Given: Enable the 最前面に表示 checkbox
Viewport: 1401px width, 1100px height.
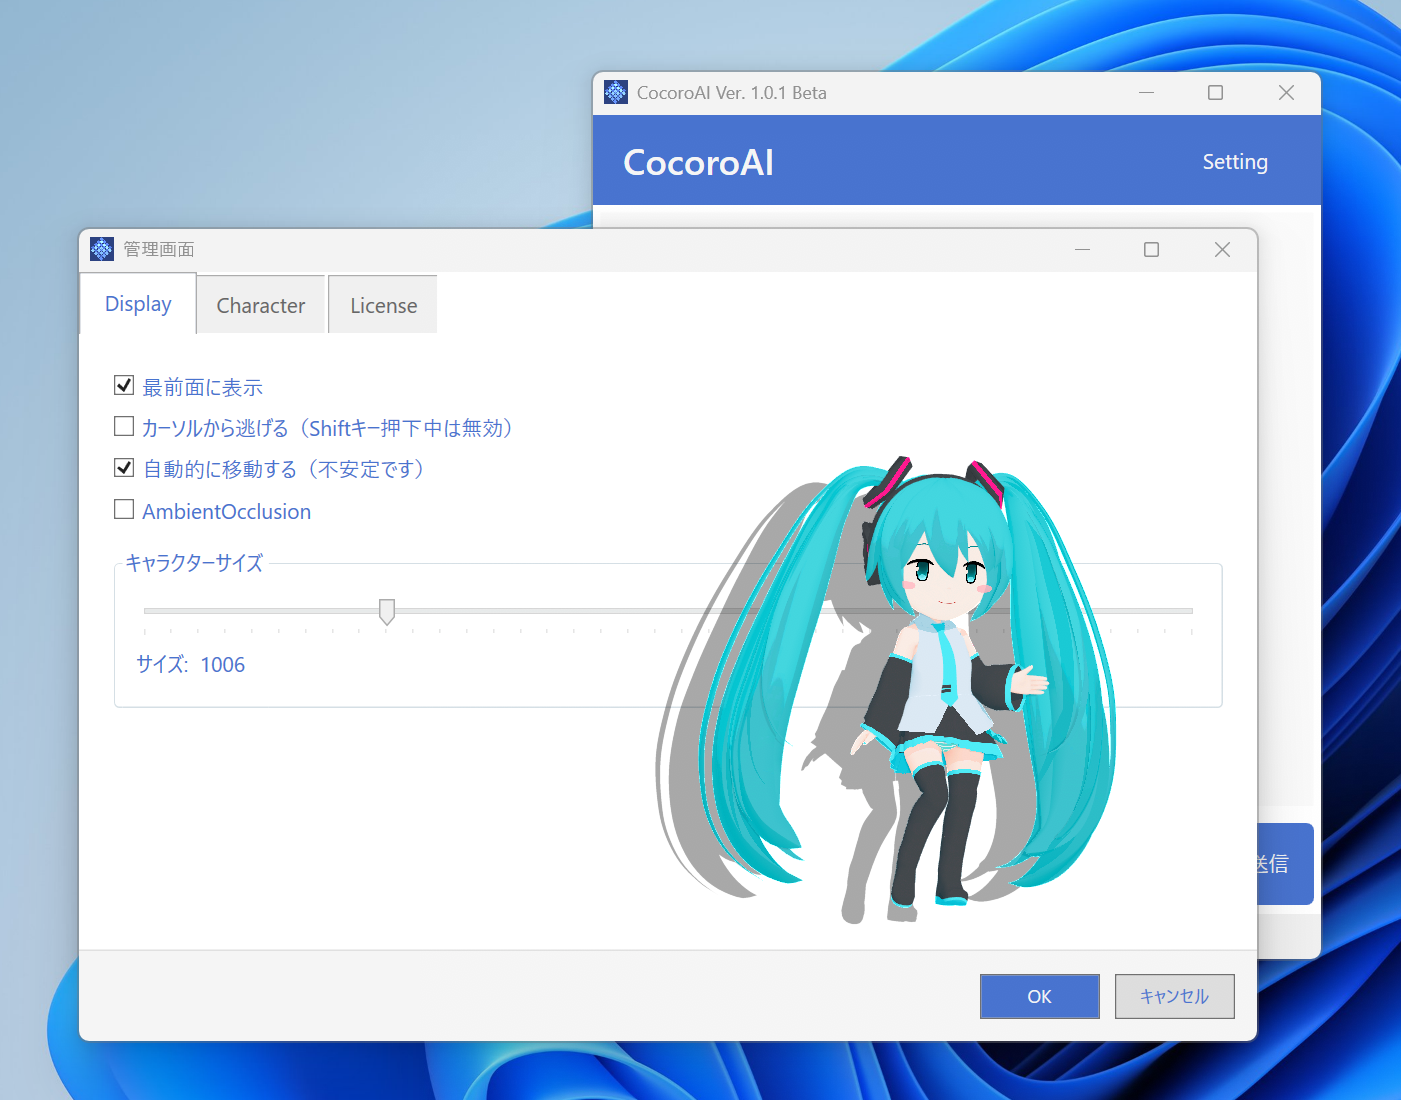Looking at the screenshot, I should coord(124,385).
